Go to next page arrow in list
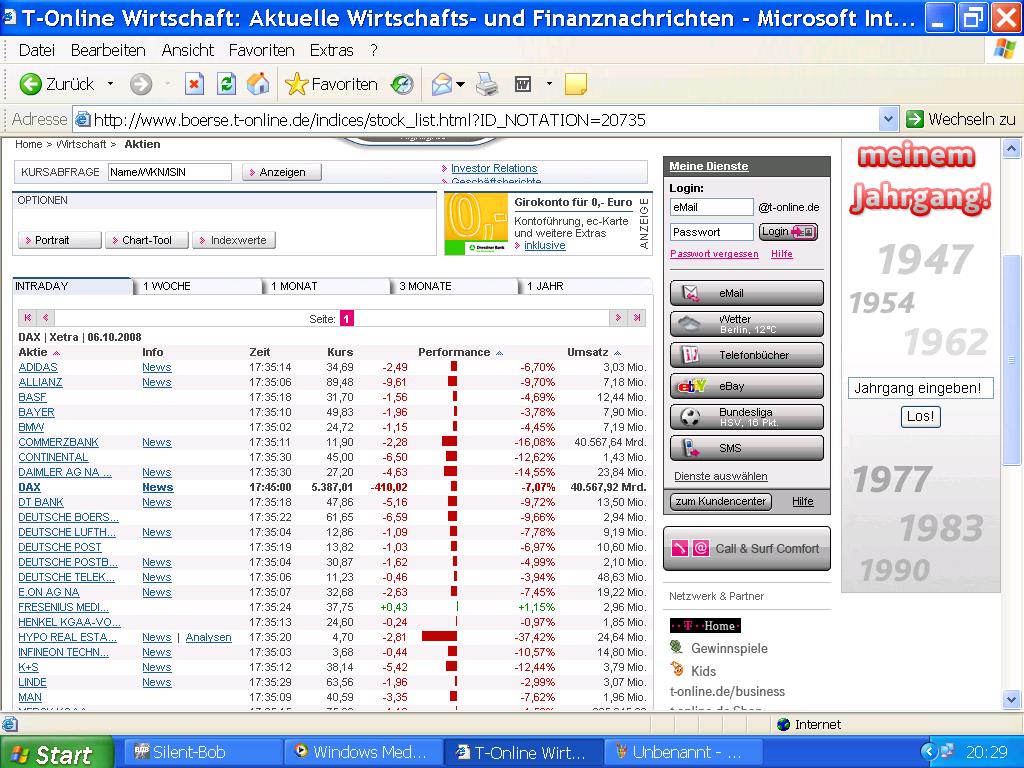This screenshot has height=768, width=1024. [x=618, y=318]
